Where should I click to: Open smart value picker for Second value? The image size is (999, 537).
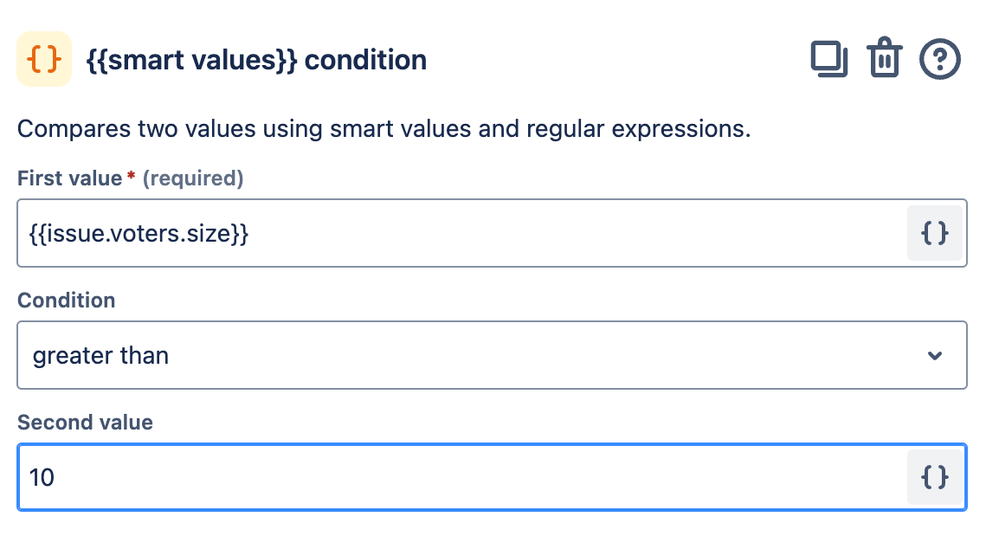934,477
